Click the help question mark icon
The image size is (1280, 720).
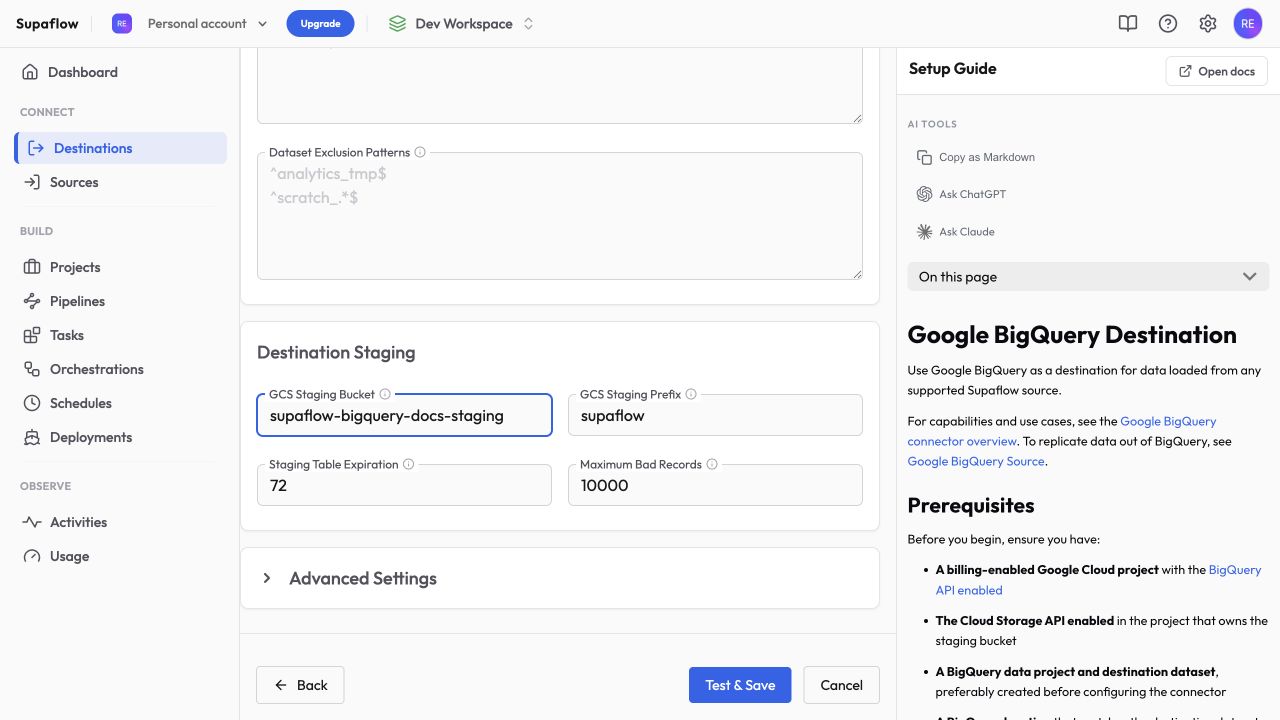pyautogui.click(x=1168, y=23)
